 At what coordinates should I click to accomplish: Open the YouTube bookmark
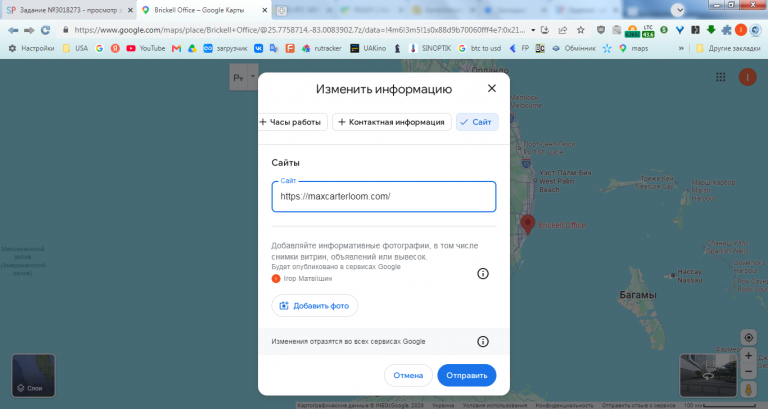[145, 48]
